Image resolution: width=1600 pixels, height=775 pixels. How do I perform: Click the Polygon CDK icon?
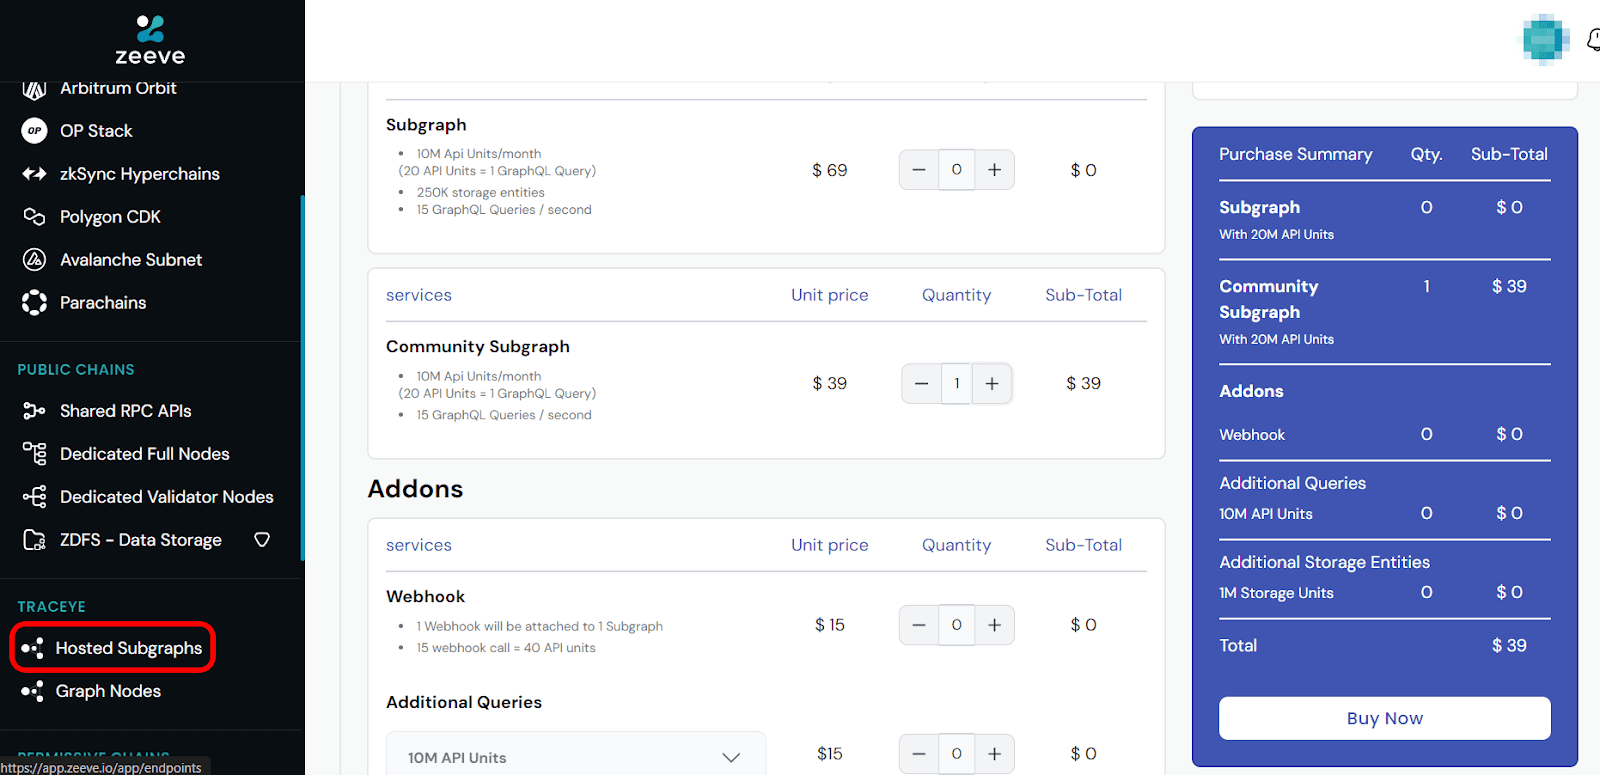34,217
